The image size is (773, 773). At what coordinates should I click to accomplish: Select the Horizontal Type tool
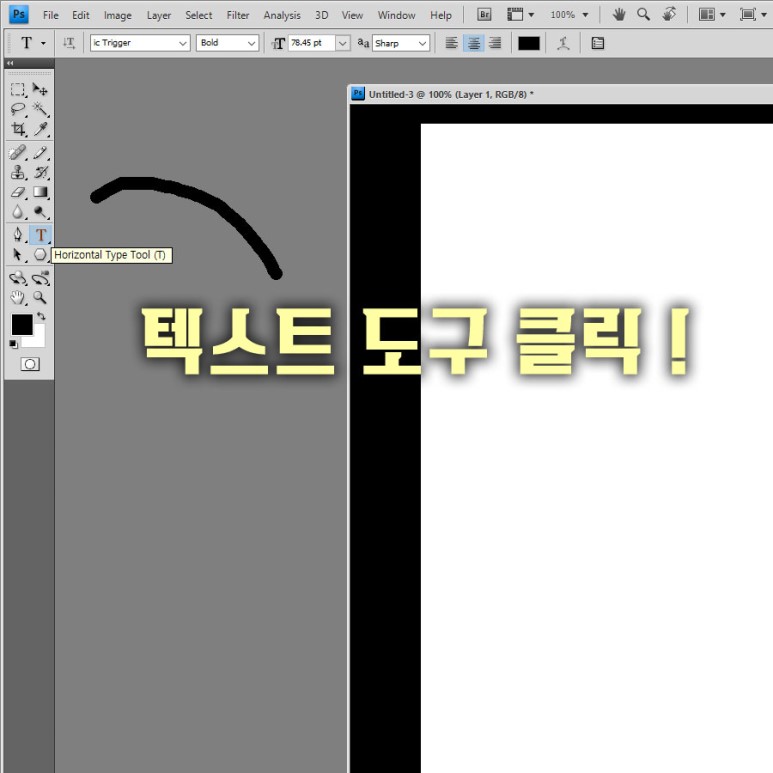click(x=40, y=235)
